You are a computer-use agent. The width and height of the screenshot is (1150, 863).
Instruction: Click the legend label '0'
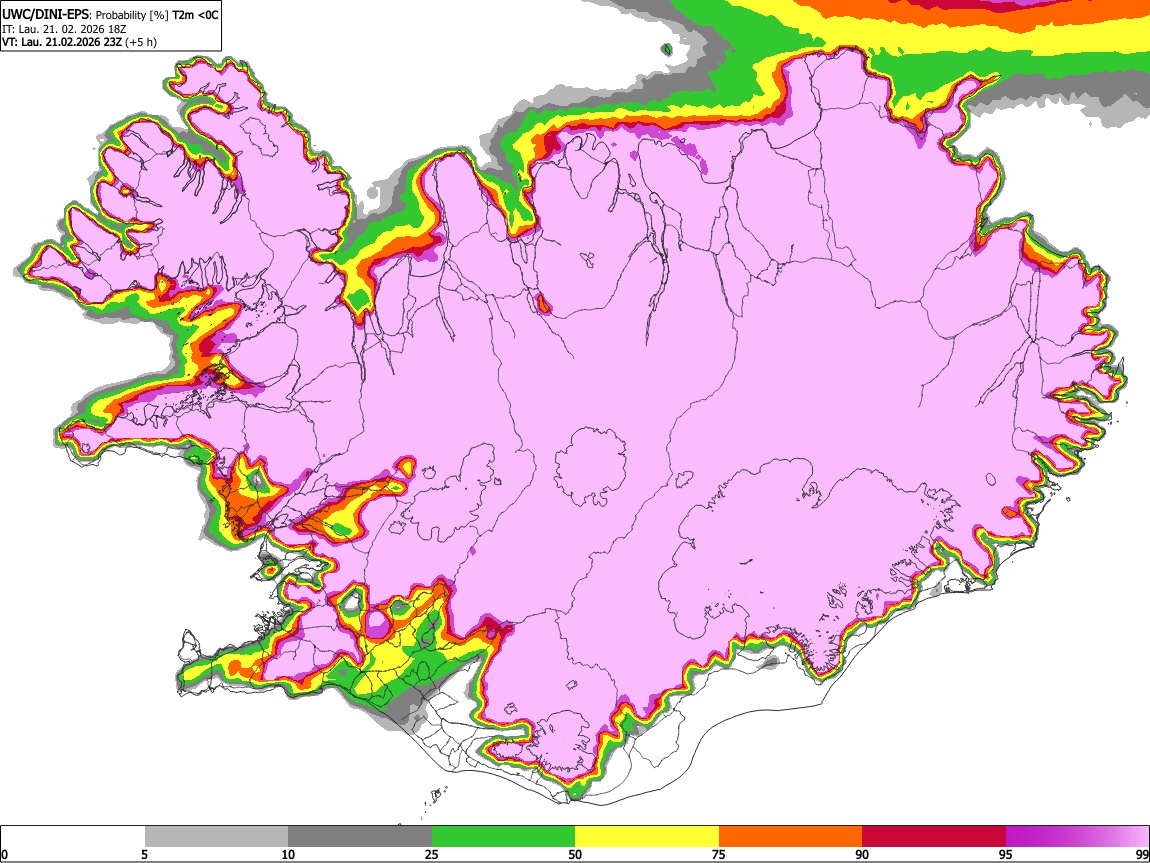click(4, 854)
